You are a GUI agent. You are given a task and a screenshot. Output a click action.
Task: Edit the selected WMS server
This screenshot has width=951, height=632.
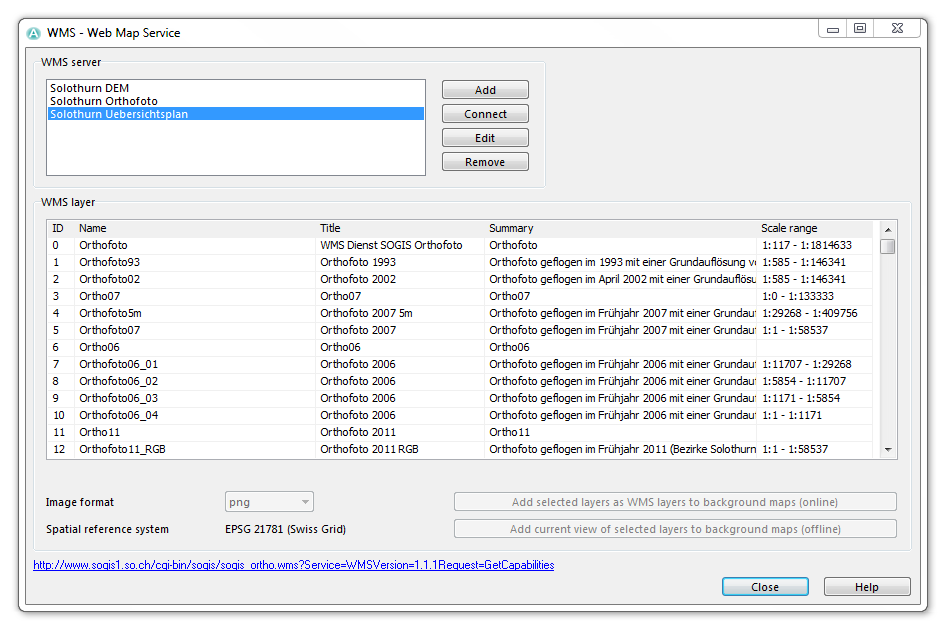pyautogui.click(x=485, y=138)
